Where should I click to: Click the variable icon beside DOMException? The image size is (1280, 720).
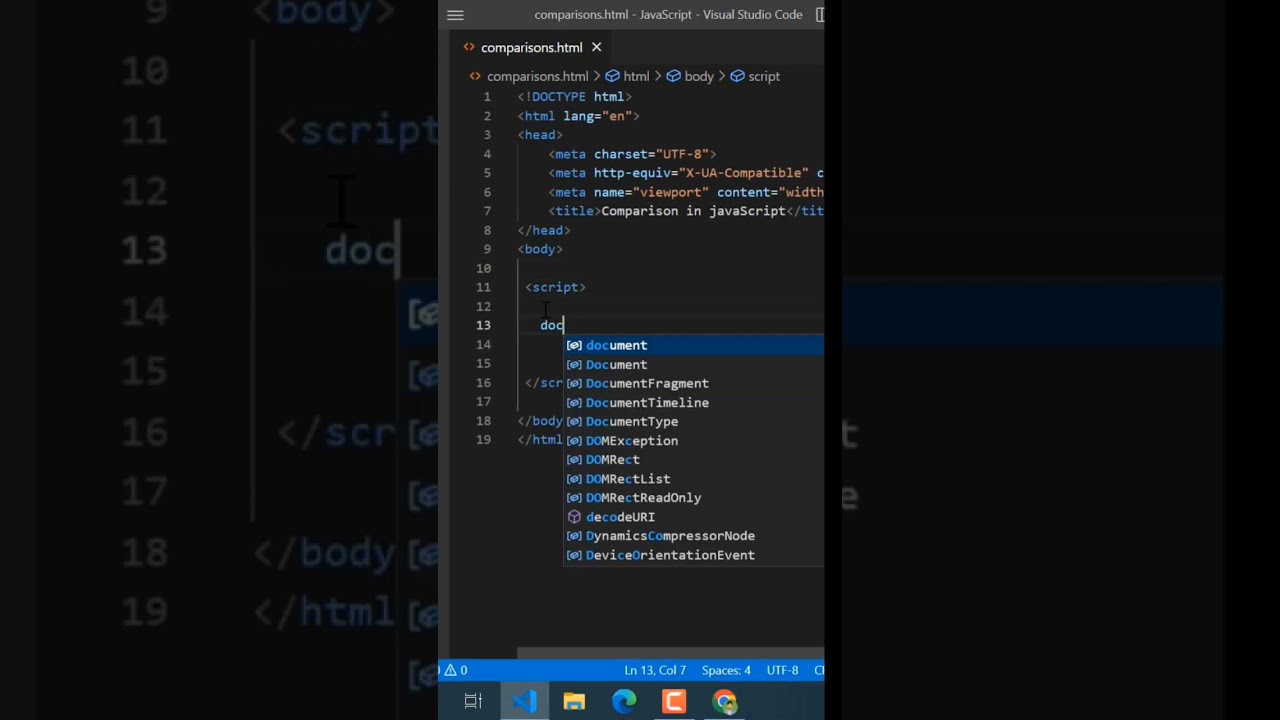pyautogui.click(x=574, y=440)
